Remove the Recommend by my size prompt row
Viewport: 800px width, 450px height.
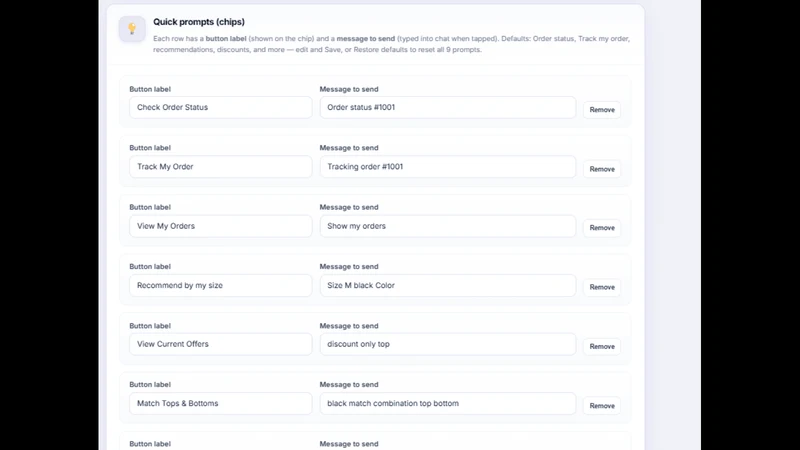[x=602, y=287]
